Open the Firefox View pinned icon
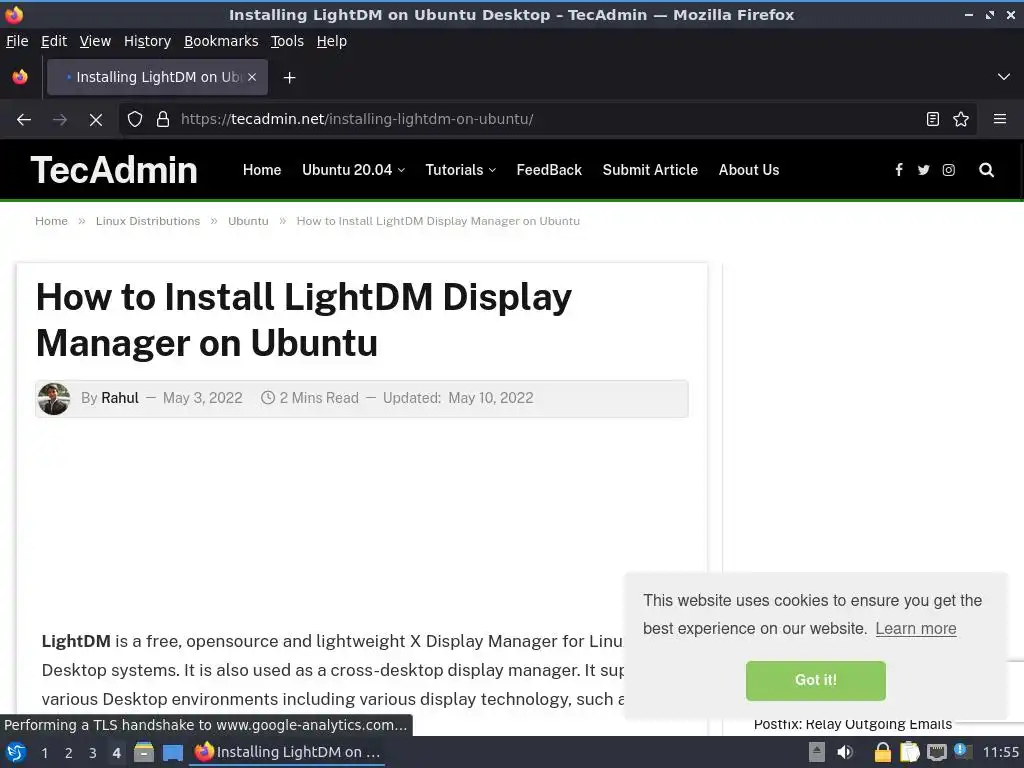This screenshot has width=1024, height=768. [20, 77]
